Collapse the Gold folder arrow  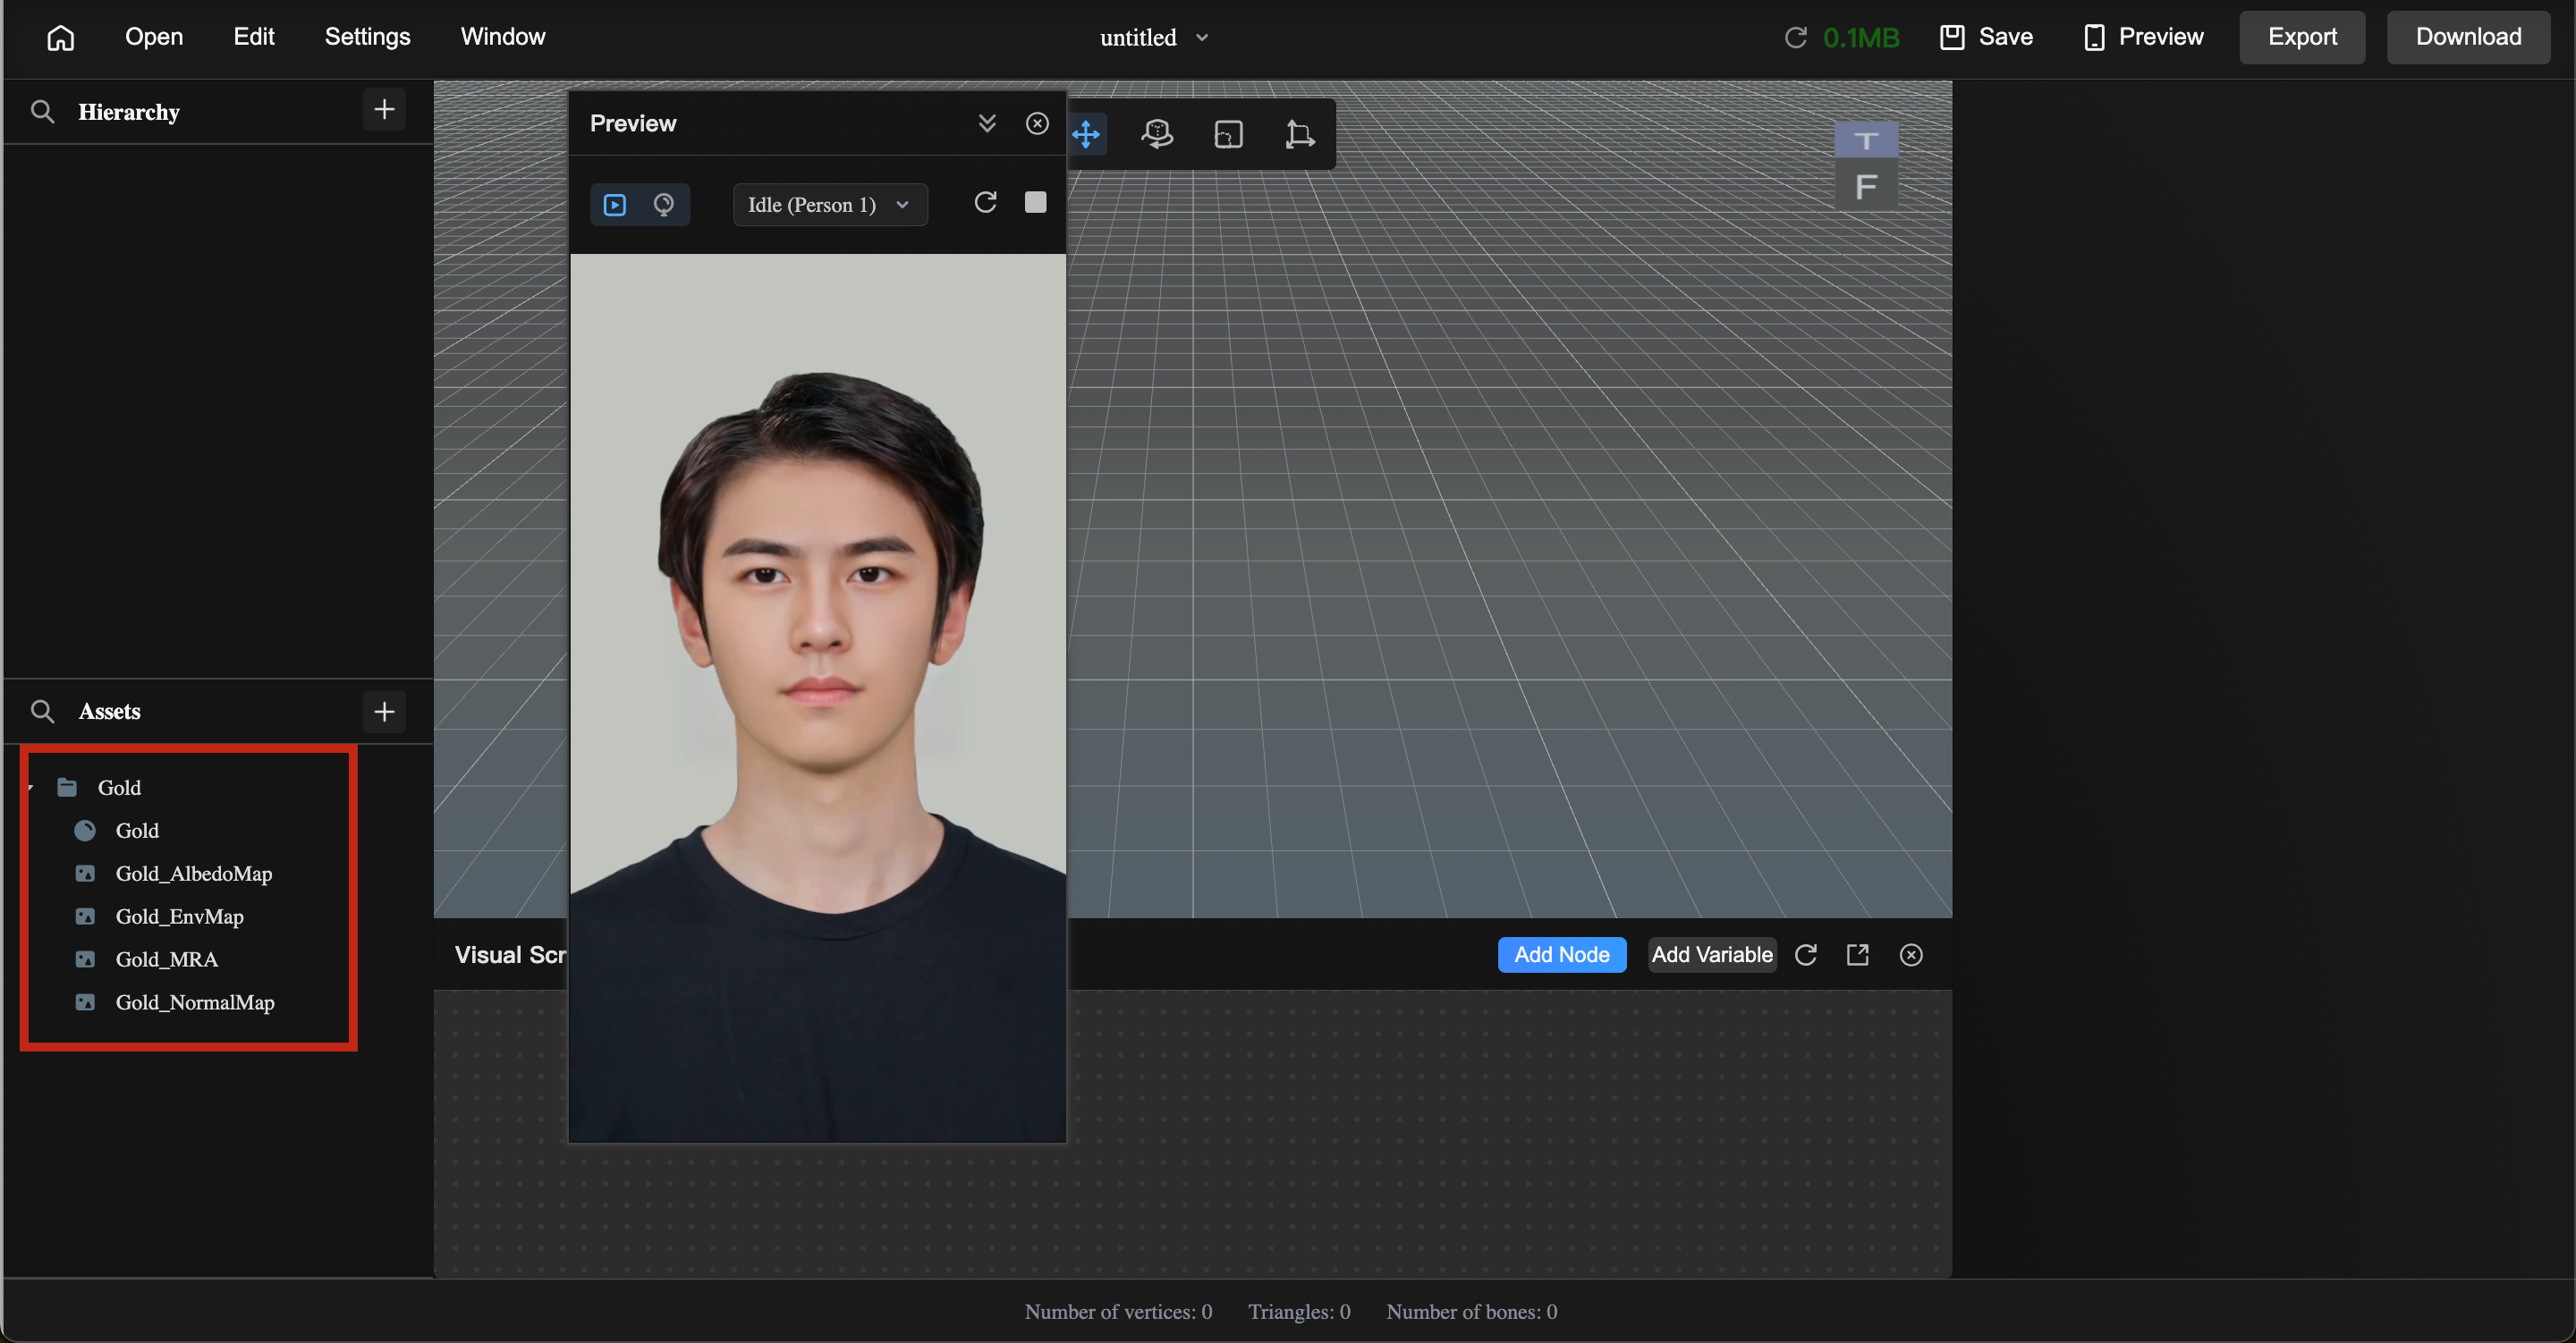[x=31, y=788]
